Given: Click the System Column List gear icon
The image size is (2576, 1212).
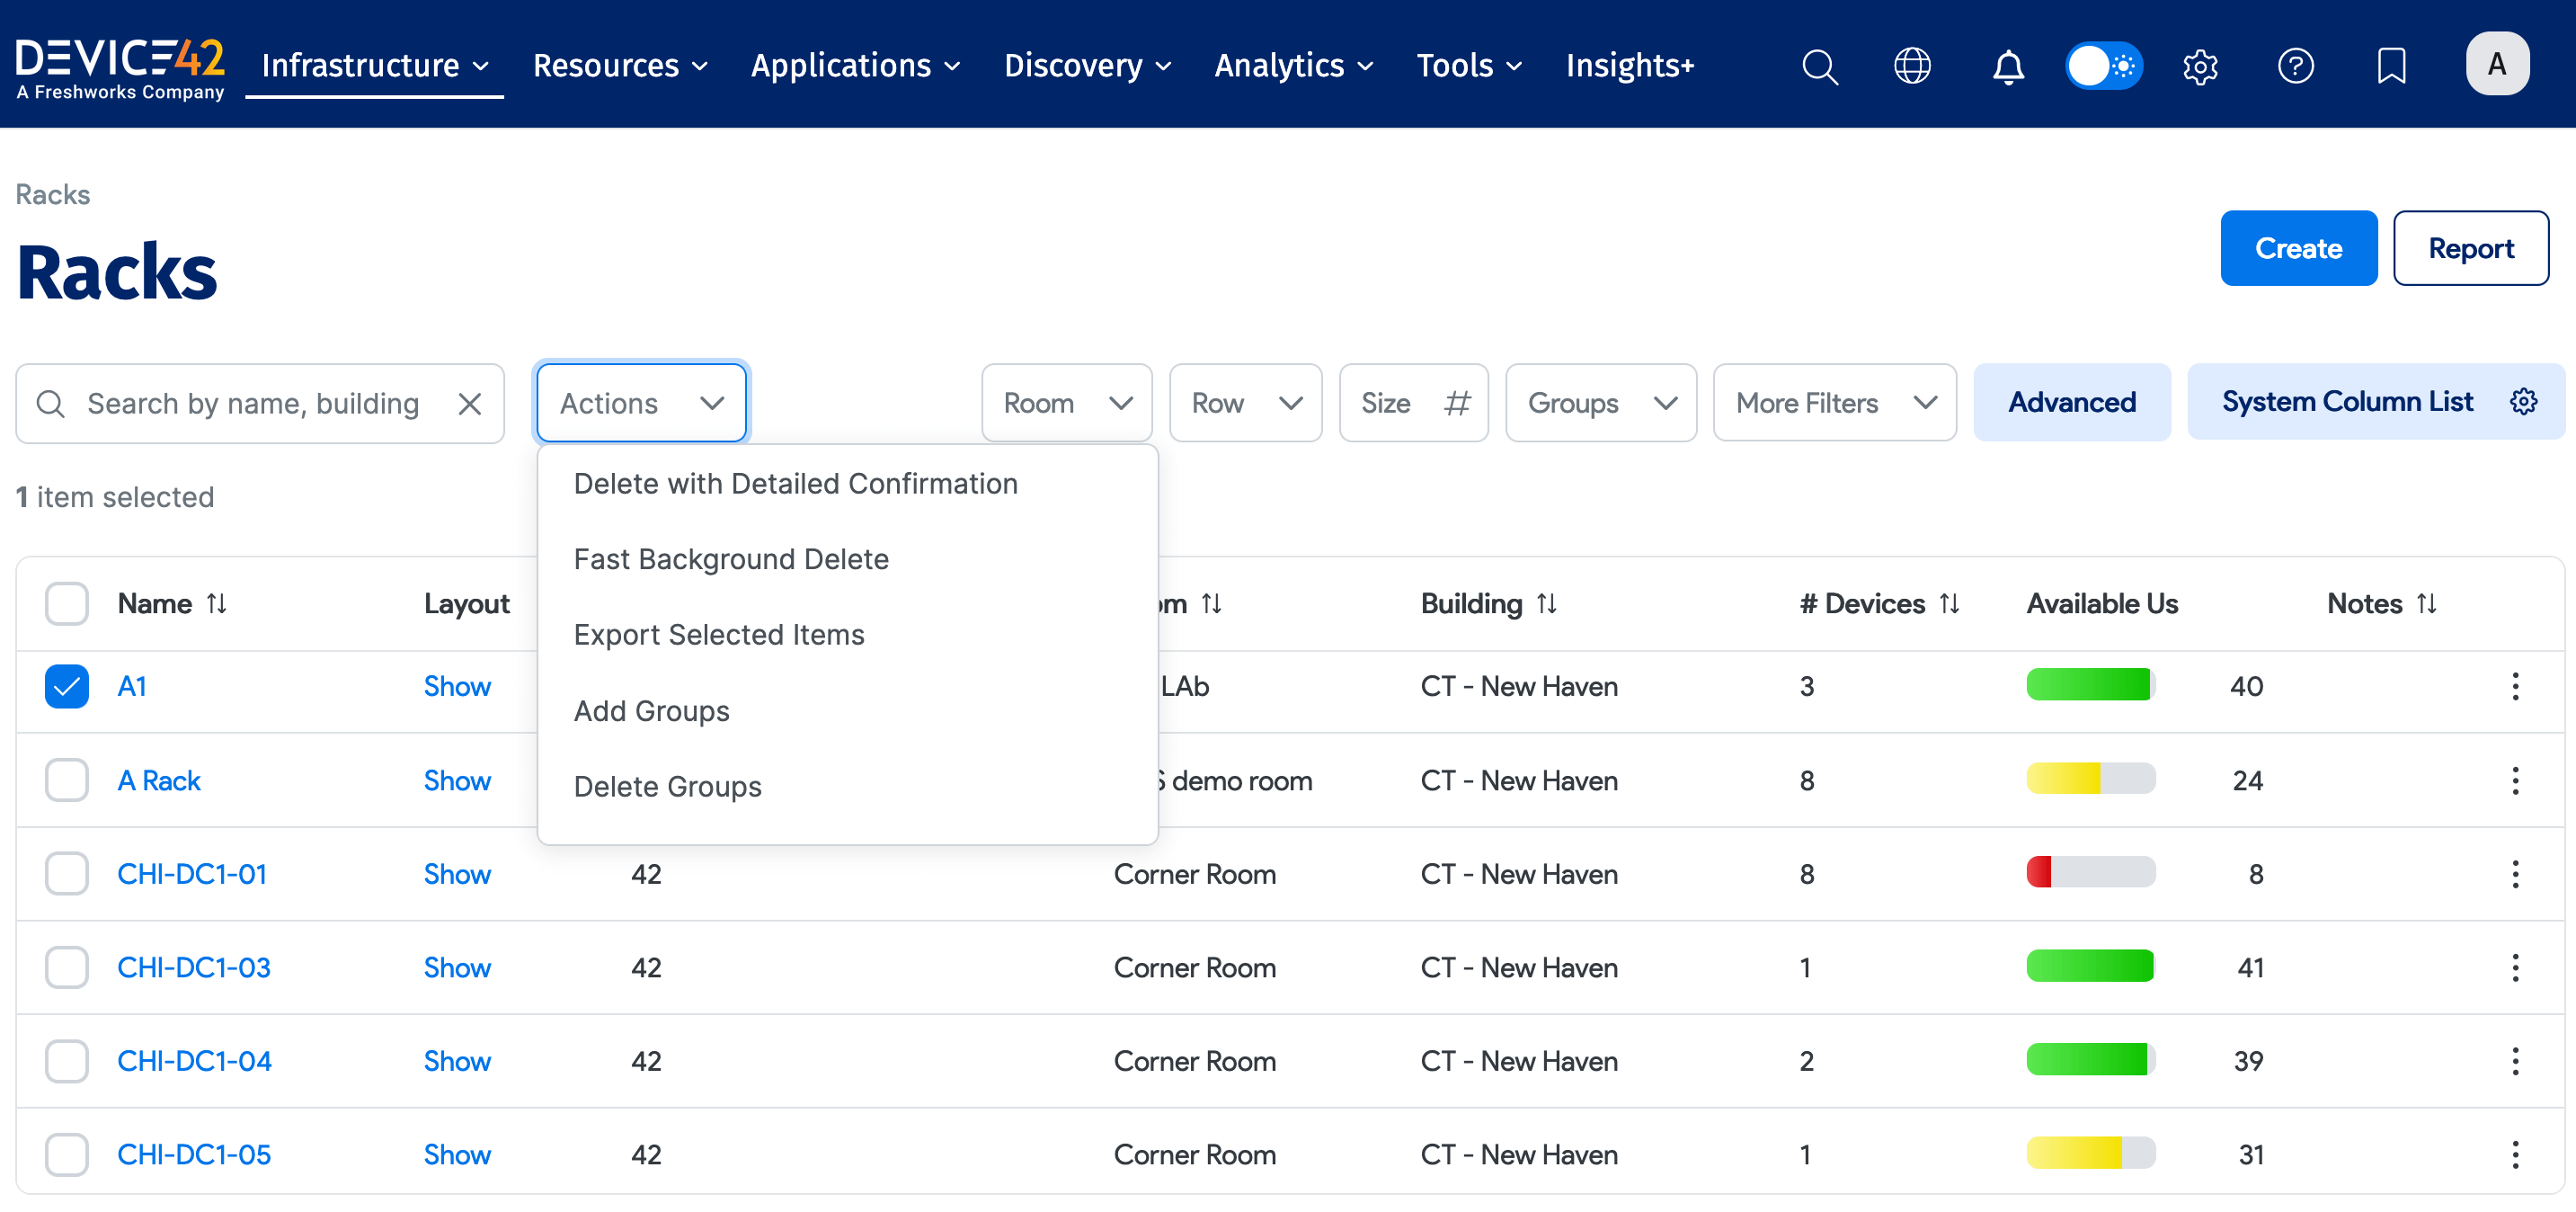Looking at the screenshot, I should pos(2525,401).
